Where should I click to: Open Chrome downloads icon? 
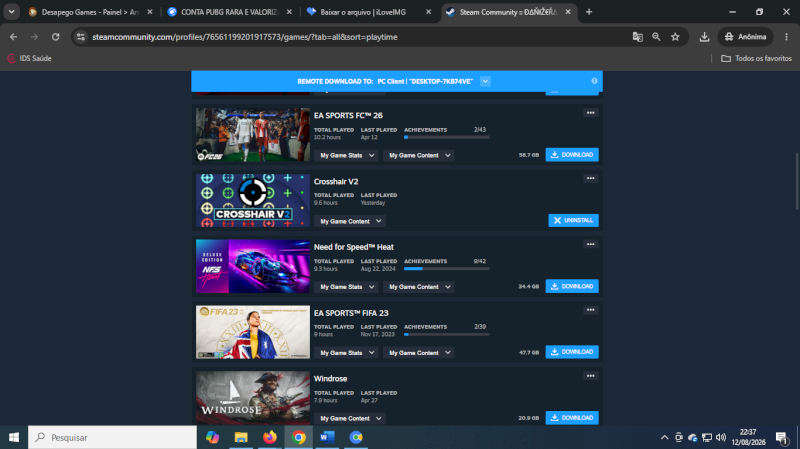point(704,37)
